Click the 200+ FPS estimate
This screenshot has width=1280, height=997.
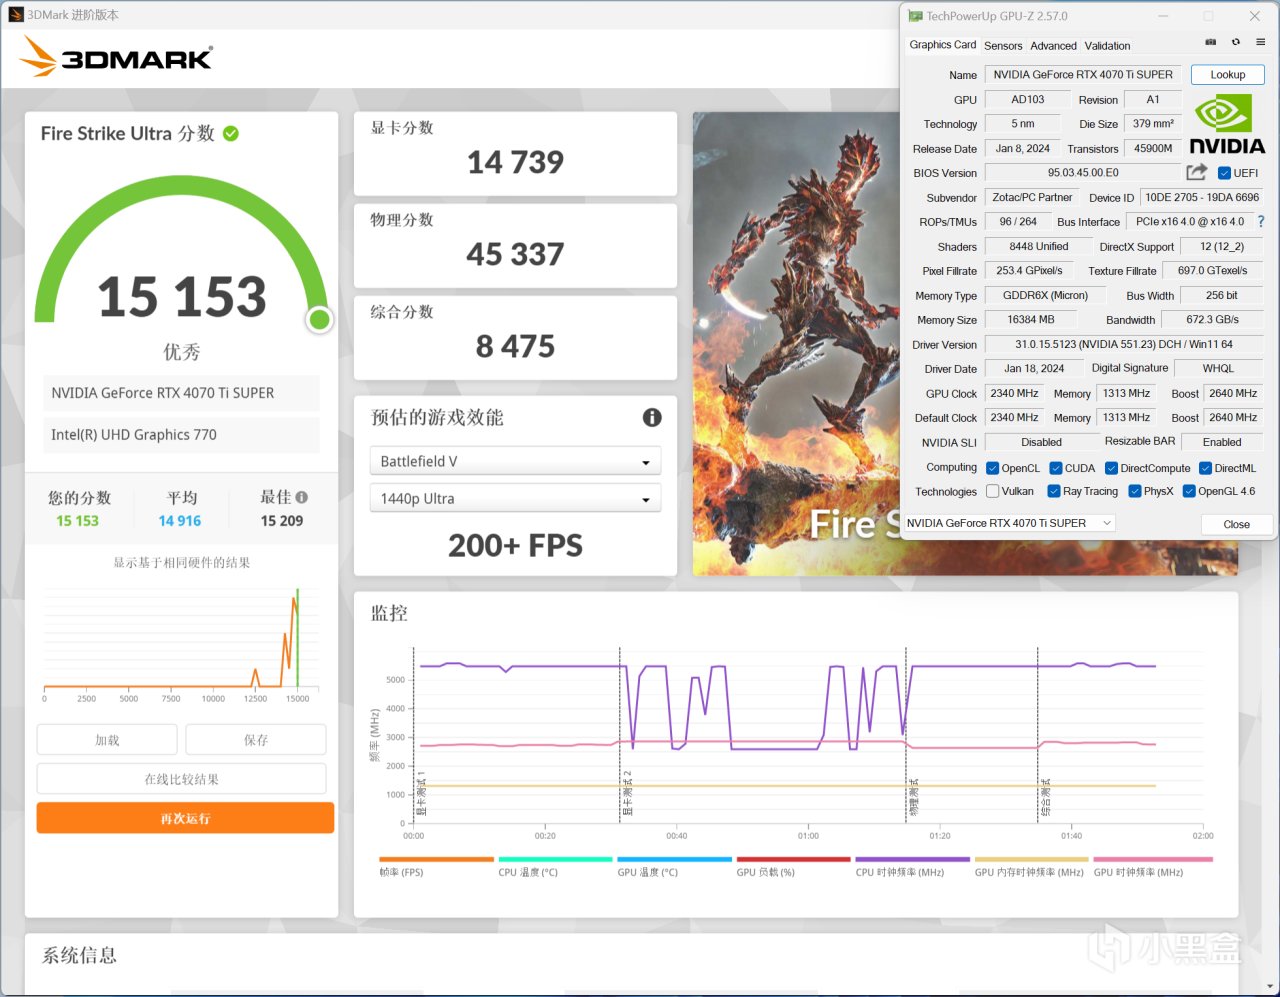tap(515, 545)
